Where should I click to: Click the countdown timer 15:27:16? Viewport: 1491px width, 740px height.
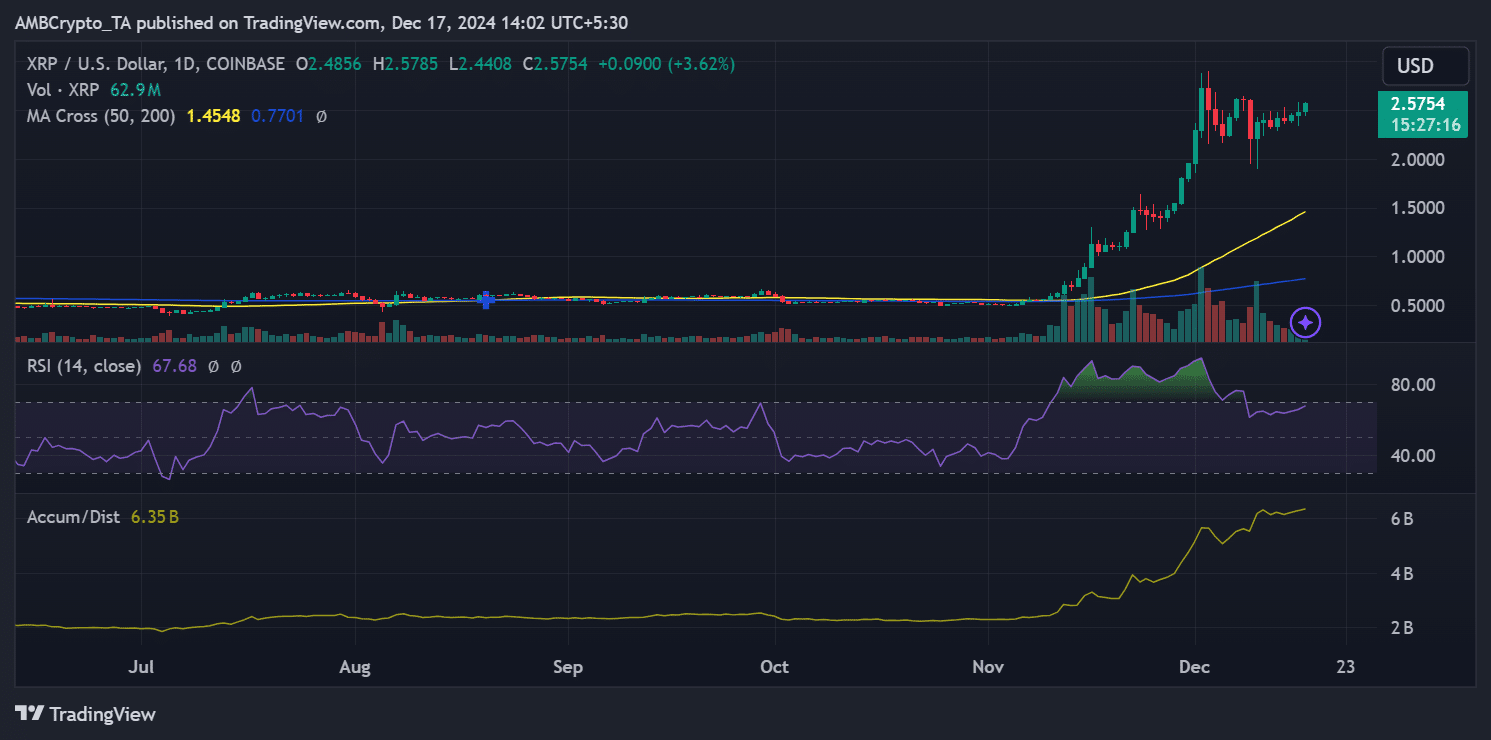coord(1424,126)
